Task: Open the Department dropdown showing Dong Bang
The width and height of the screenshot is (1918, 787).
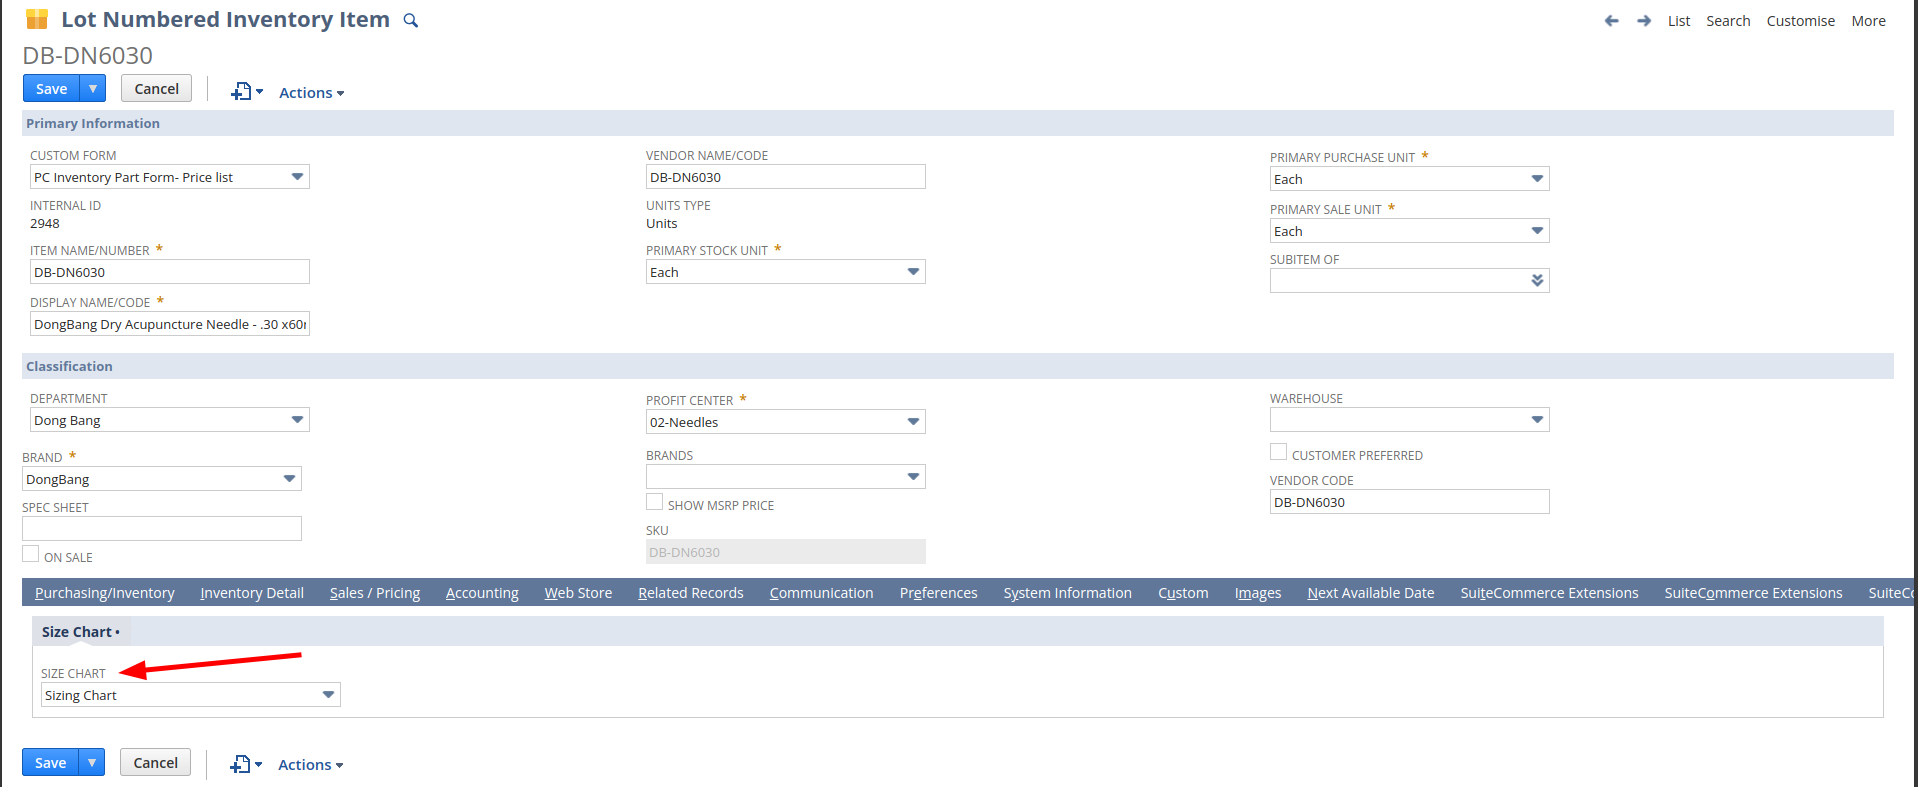Action: [297, 420]
